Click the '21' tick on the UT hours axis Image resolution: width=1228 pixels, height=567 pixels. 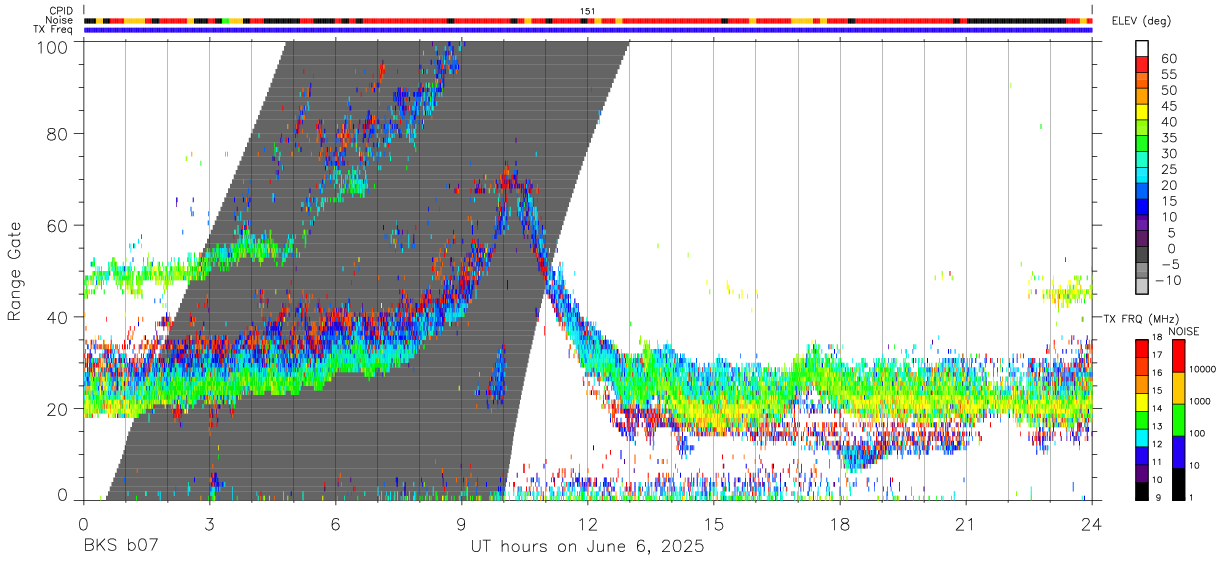966,523
